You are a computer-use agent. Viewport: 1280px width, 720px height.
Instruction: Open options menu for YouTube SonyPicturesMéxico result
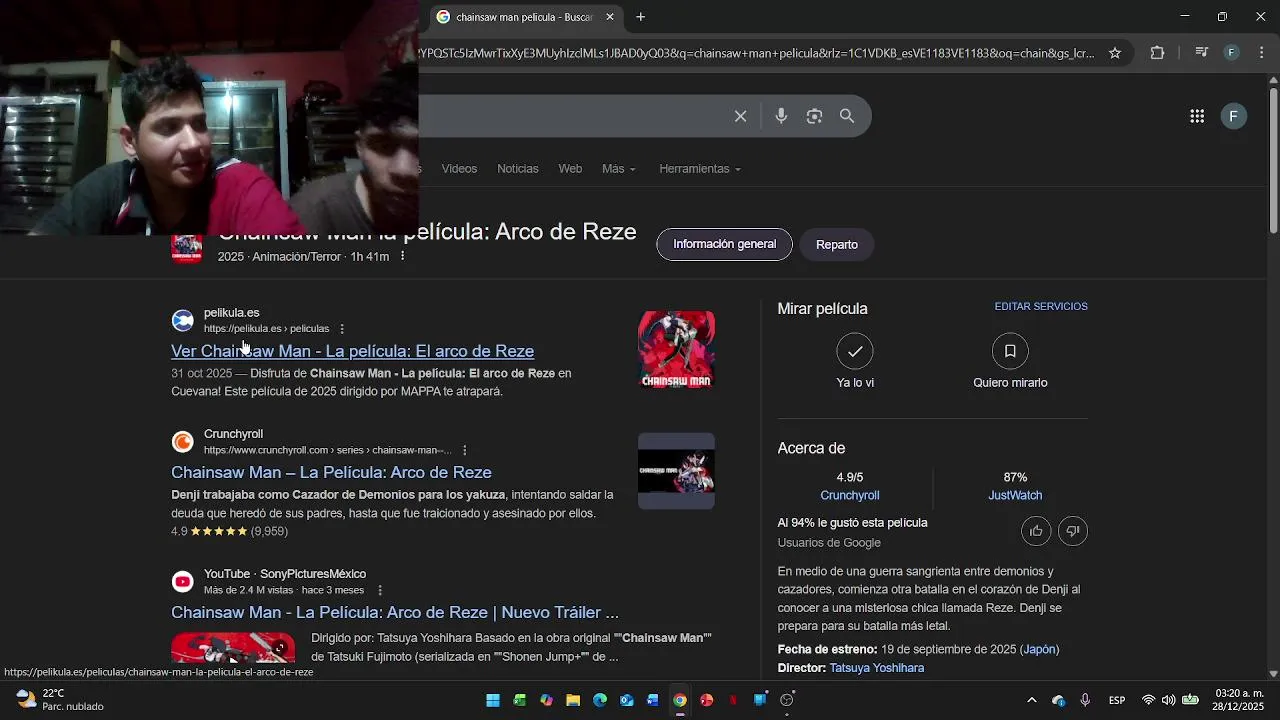click(380, 590)
